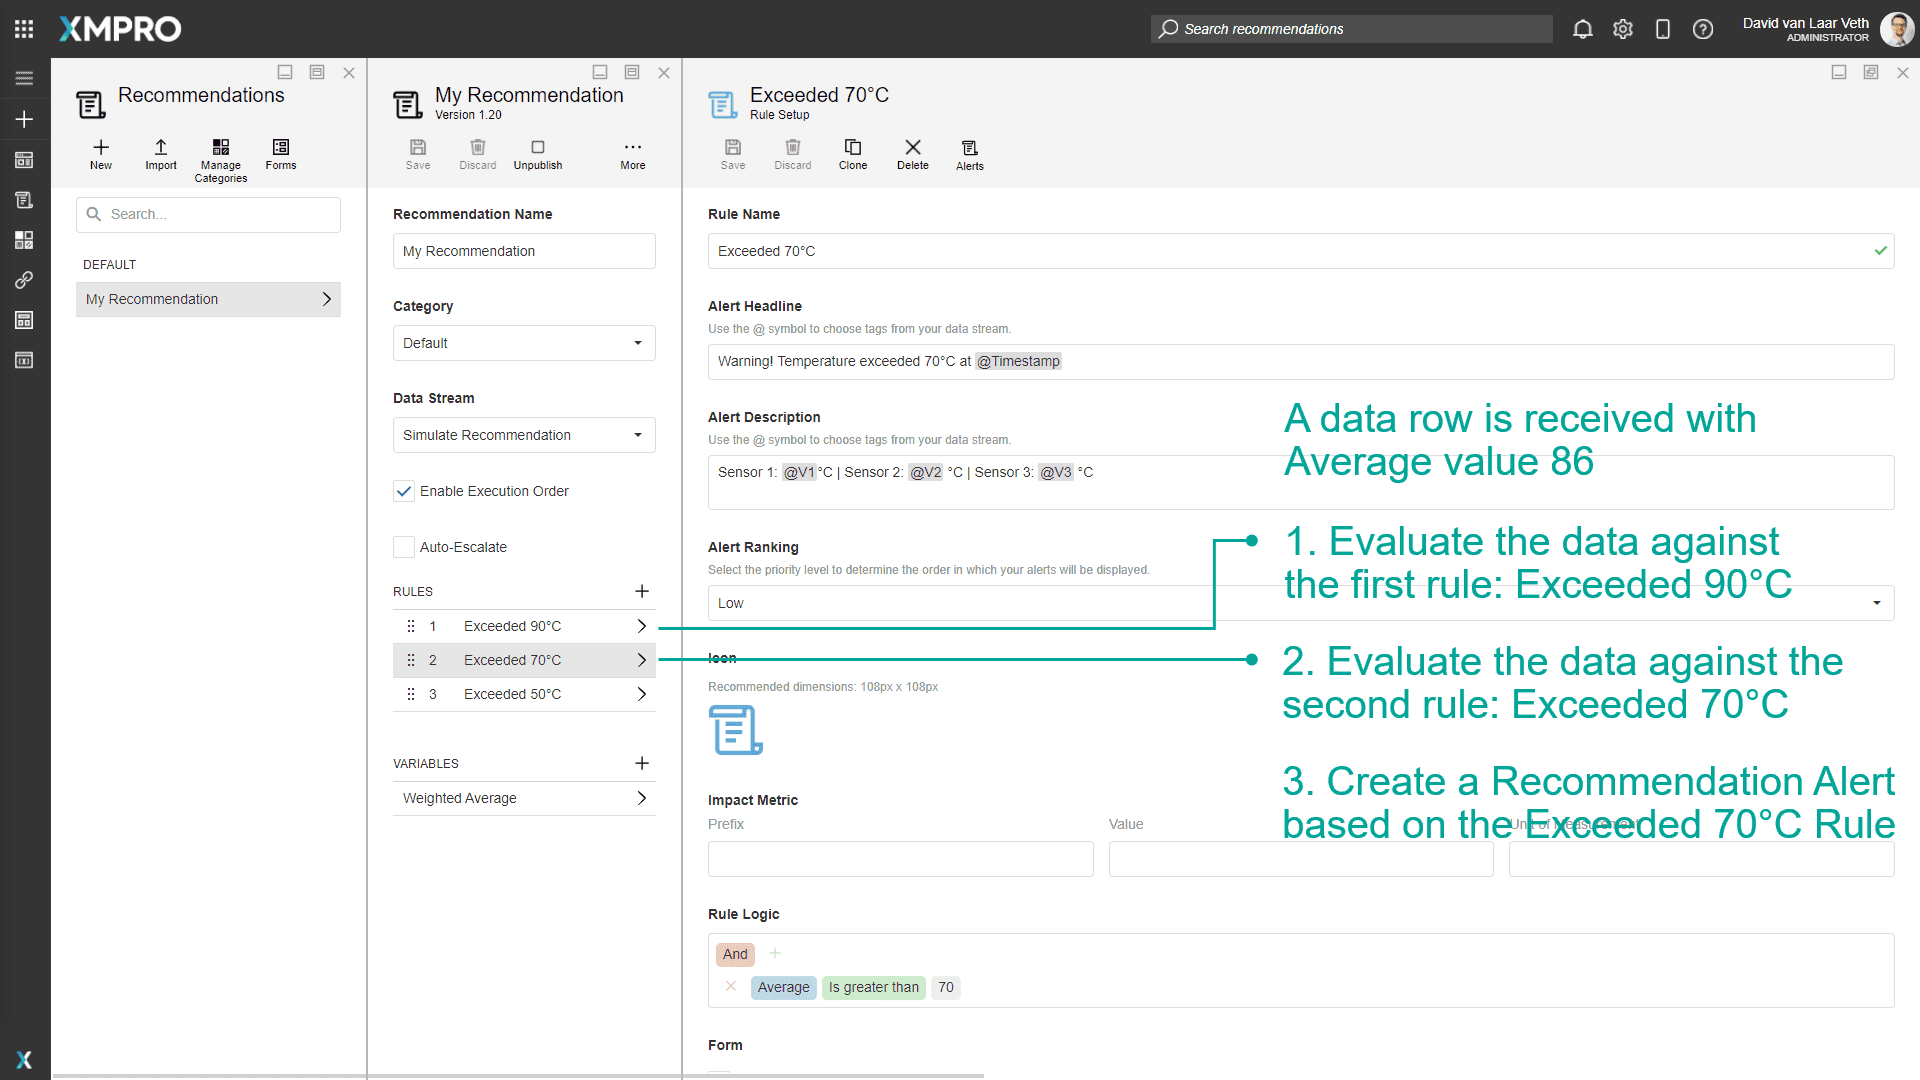Open the Data Stream dropdown
Image resolution: width=1920 pixels, height=1080 pixels.
(x=524, y=435)
